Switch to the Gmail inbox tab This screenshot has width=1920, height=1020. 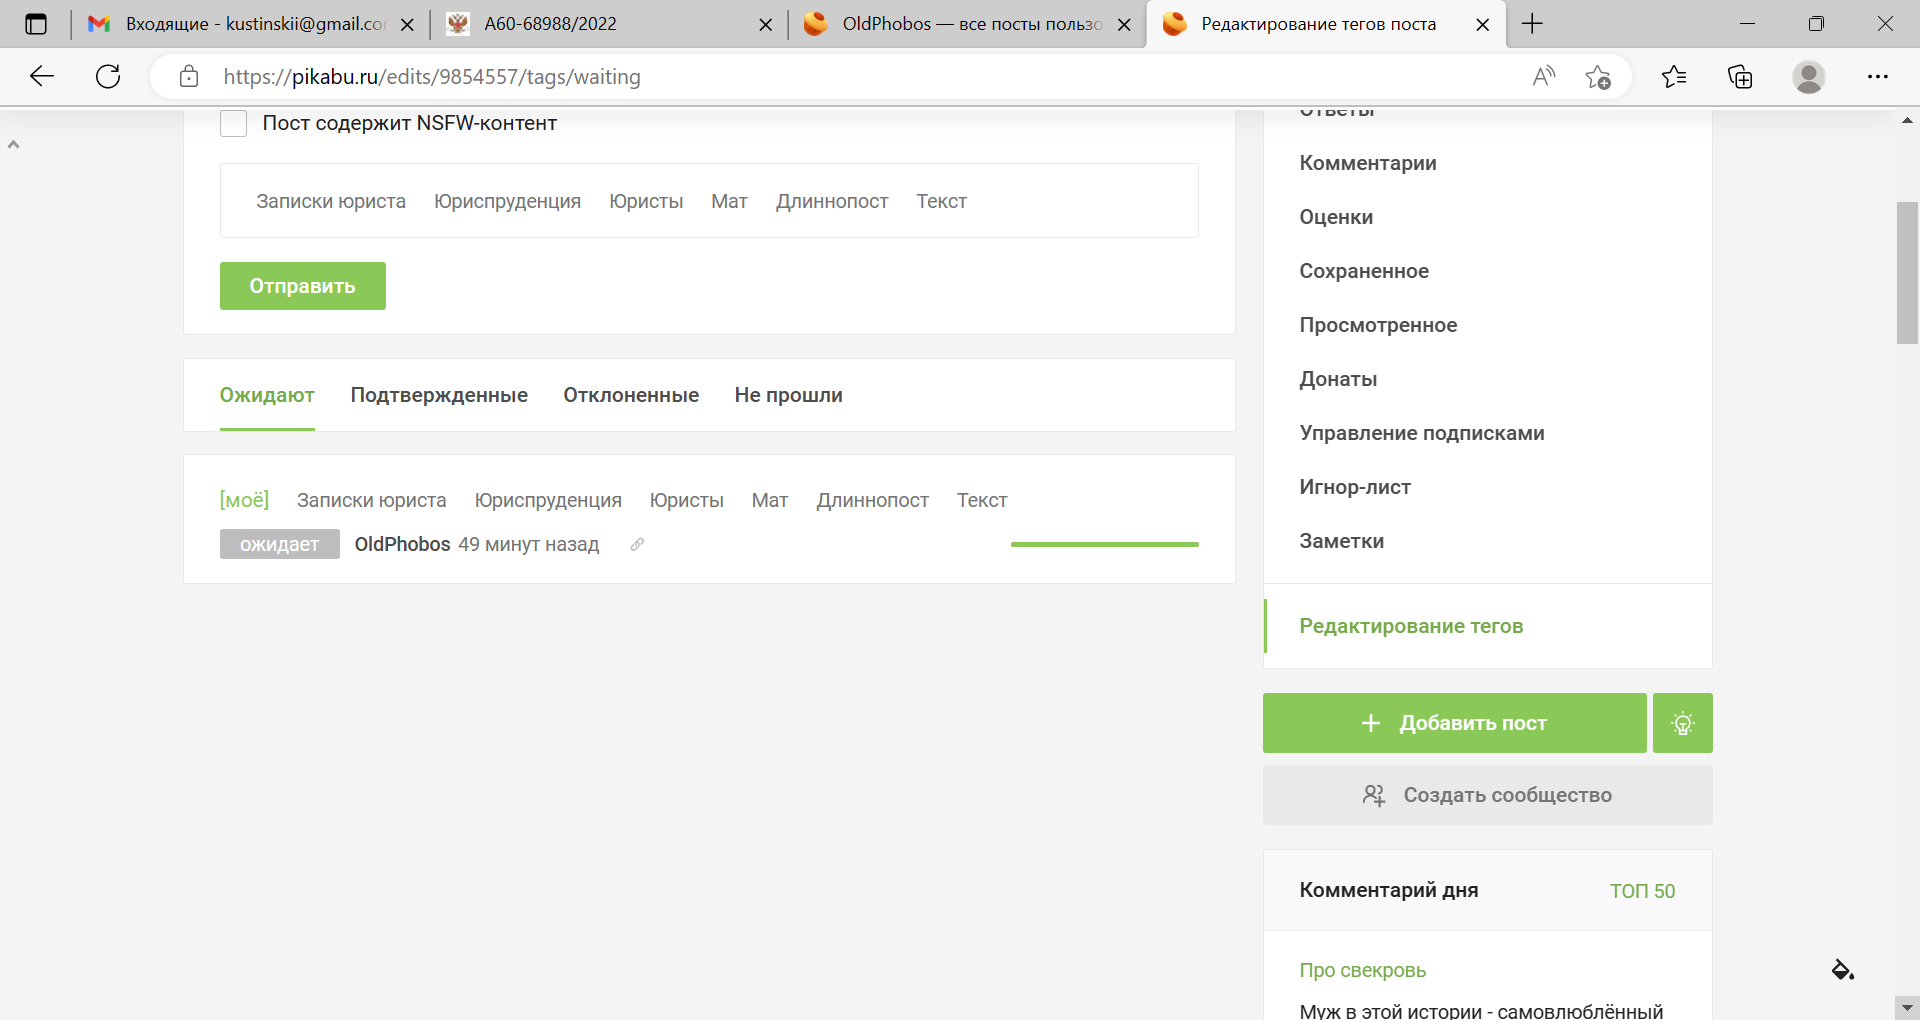point(250,24)
